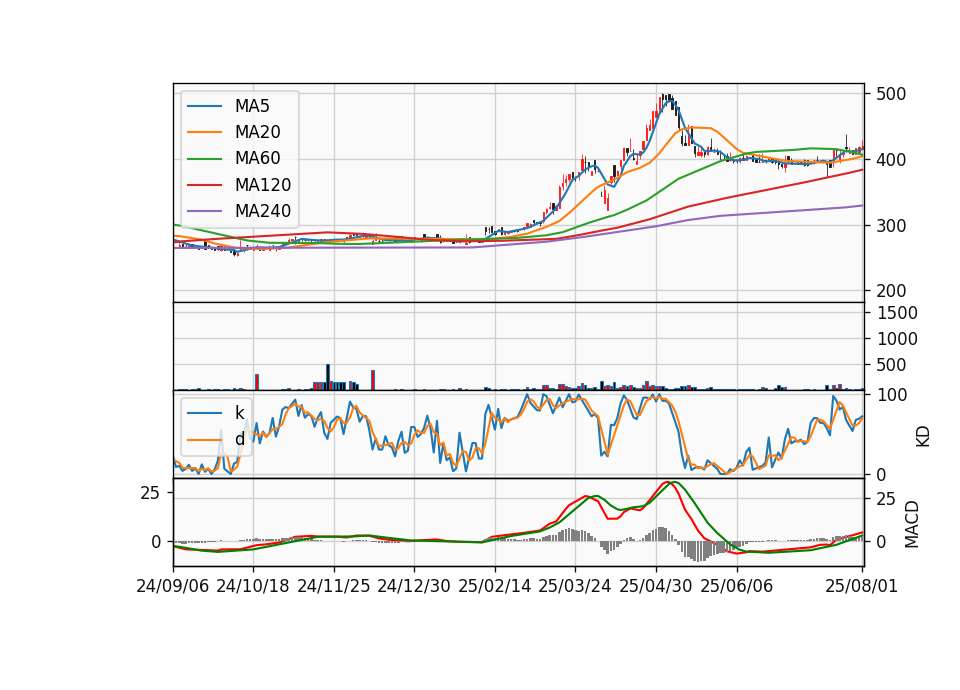Click the 100 tick on KD axis
Image resolution: width=960 pixels, height=690 pixels.
pos(892,395)
